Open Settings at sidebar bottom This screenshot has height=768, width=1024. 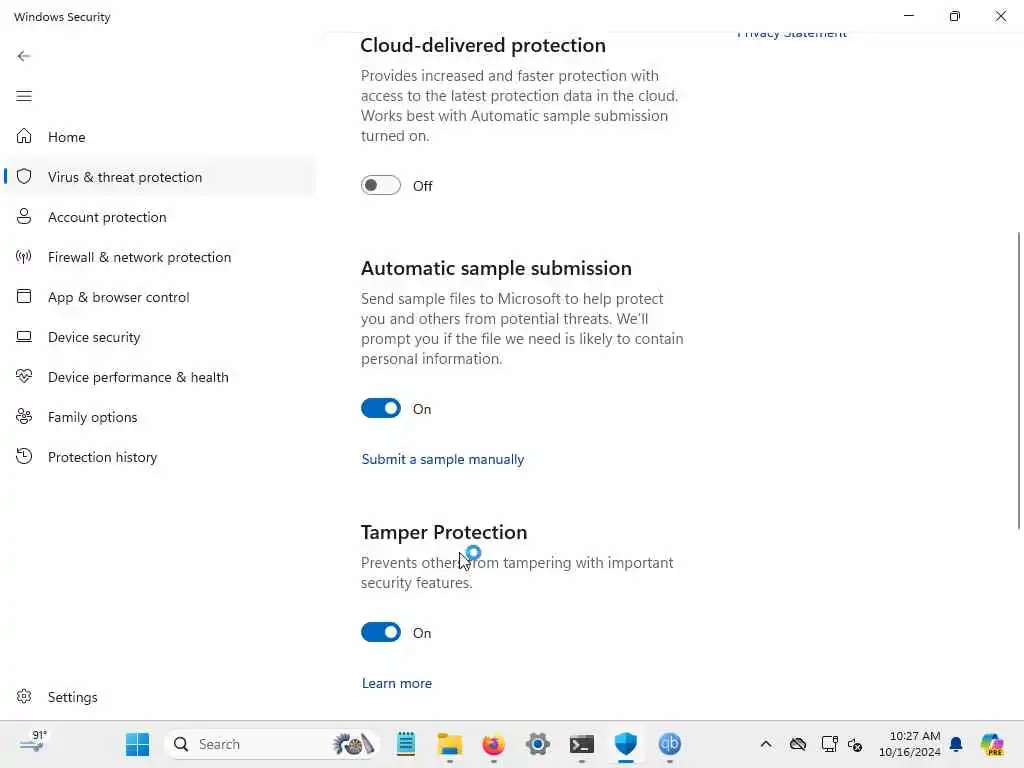click(x=160, y=697)
